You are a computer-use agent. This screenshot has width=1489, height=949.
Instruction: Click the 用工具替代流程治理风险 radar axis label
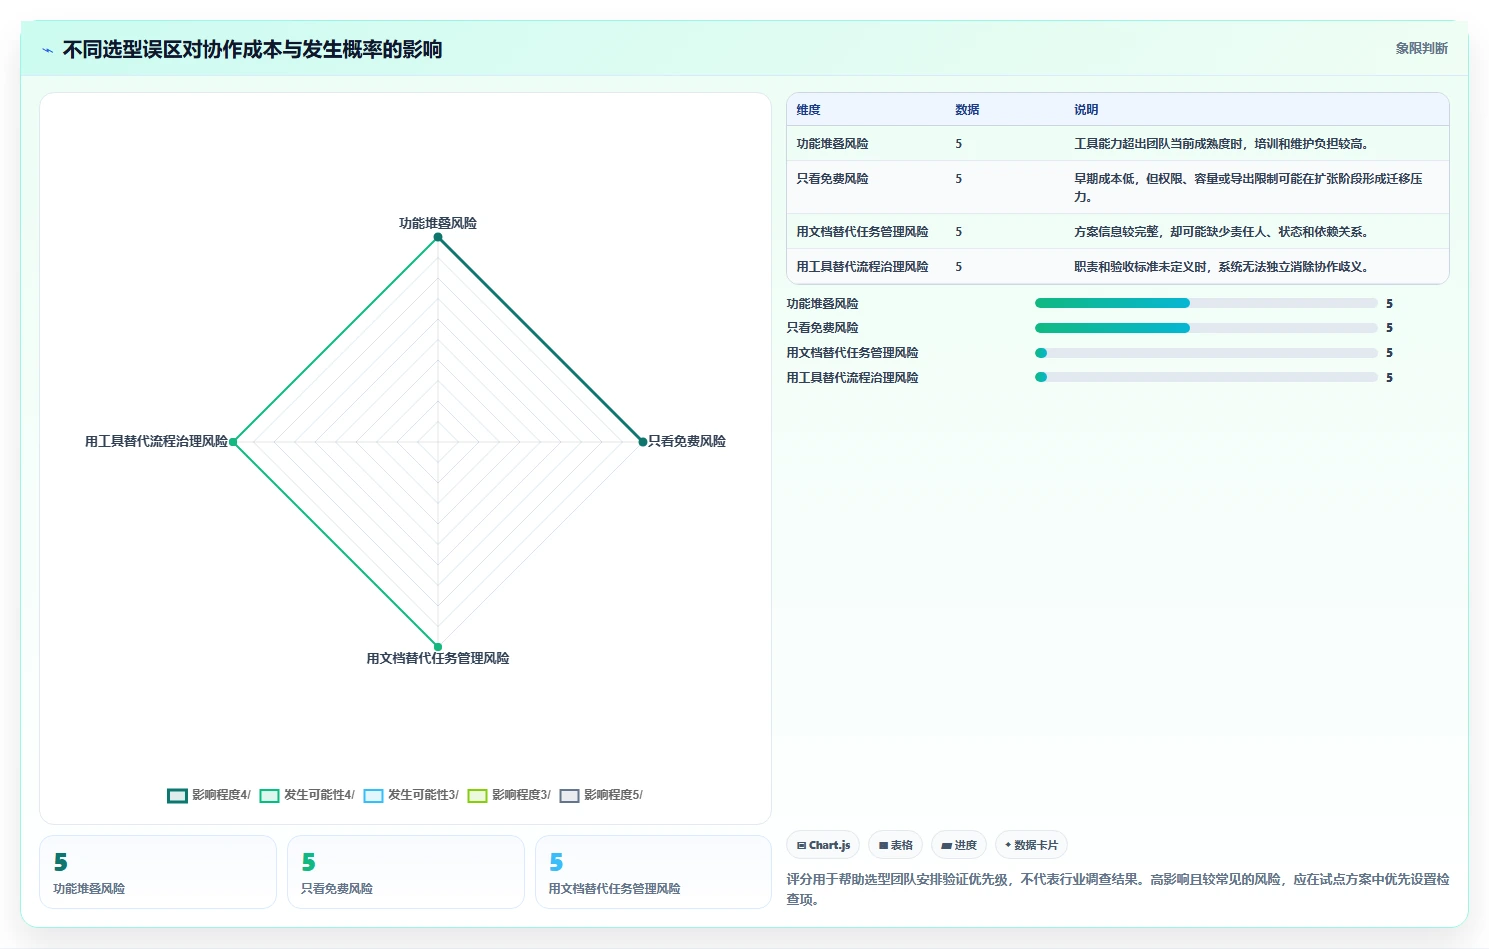(x=156, y=441)
